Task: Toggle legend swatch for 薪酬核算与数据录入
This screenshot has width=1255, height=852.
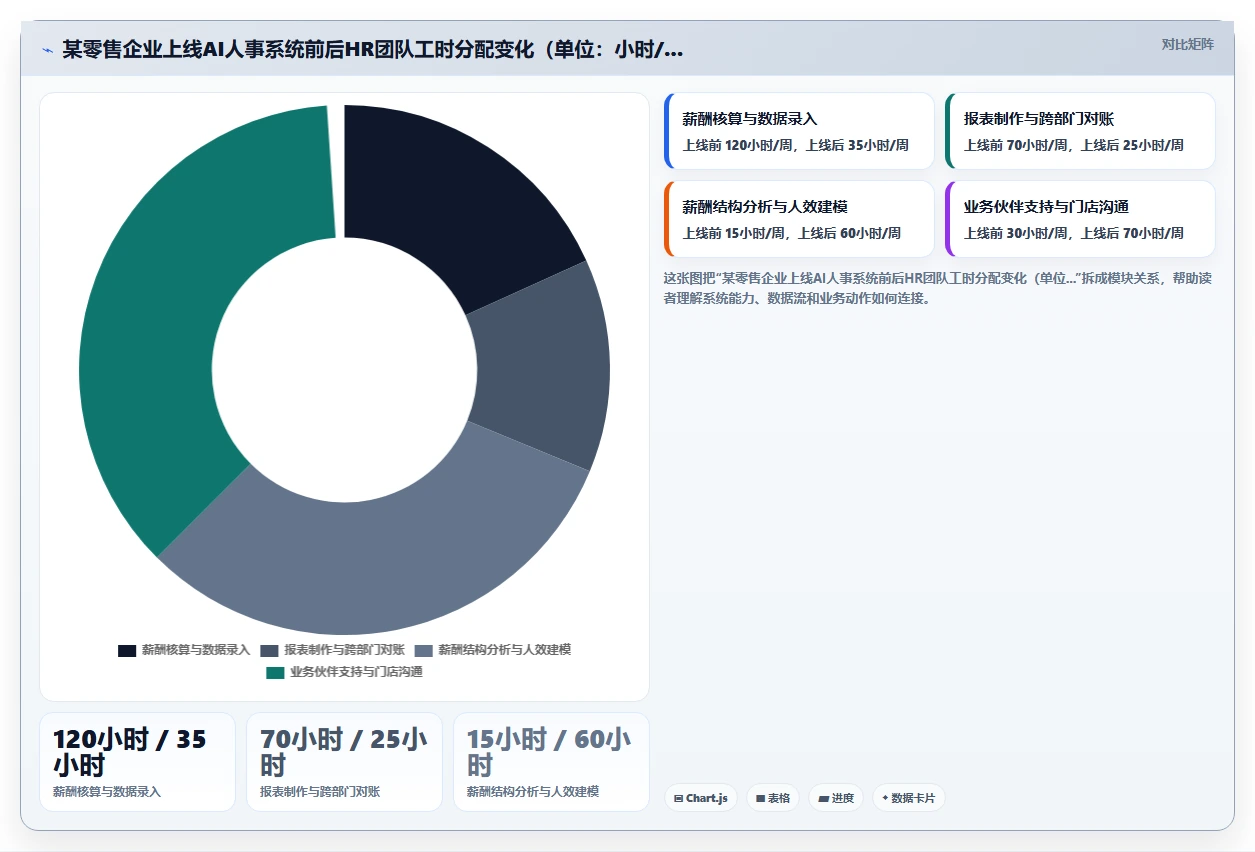Action: coord(127,650)
